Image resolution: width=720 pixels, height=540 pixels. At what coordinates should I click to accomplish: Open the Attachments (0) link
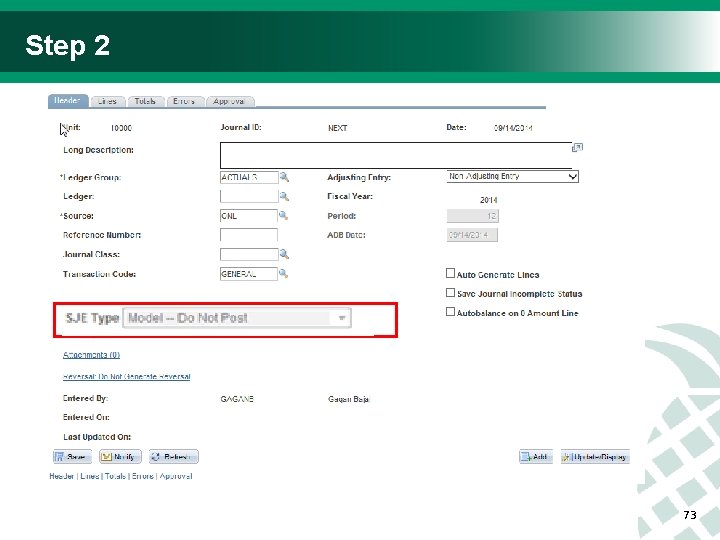[91, 355]
